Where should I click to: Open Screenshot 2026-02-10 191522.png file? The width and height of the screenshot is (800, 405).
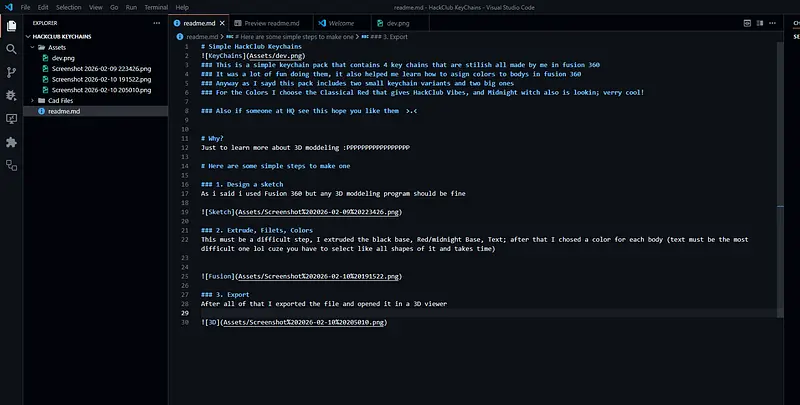(100, 79)
